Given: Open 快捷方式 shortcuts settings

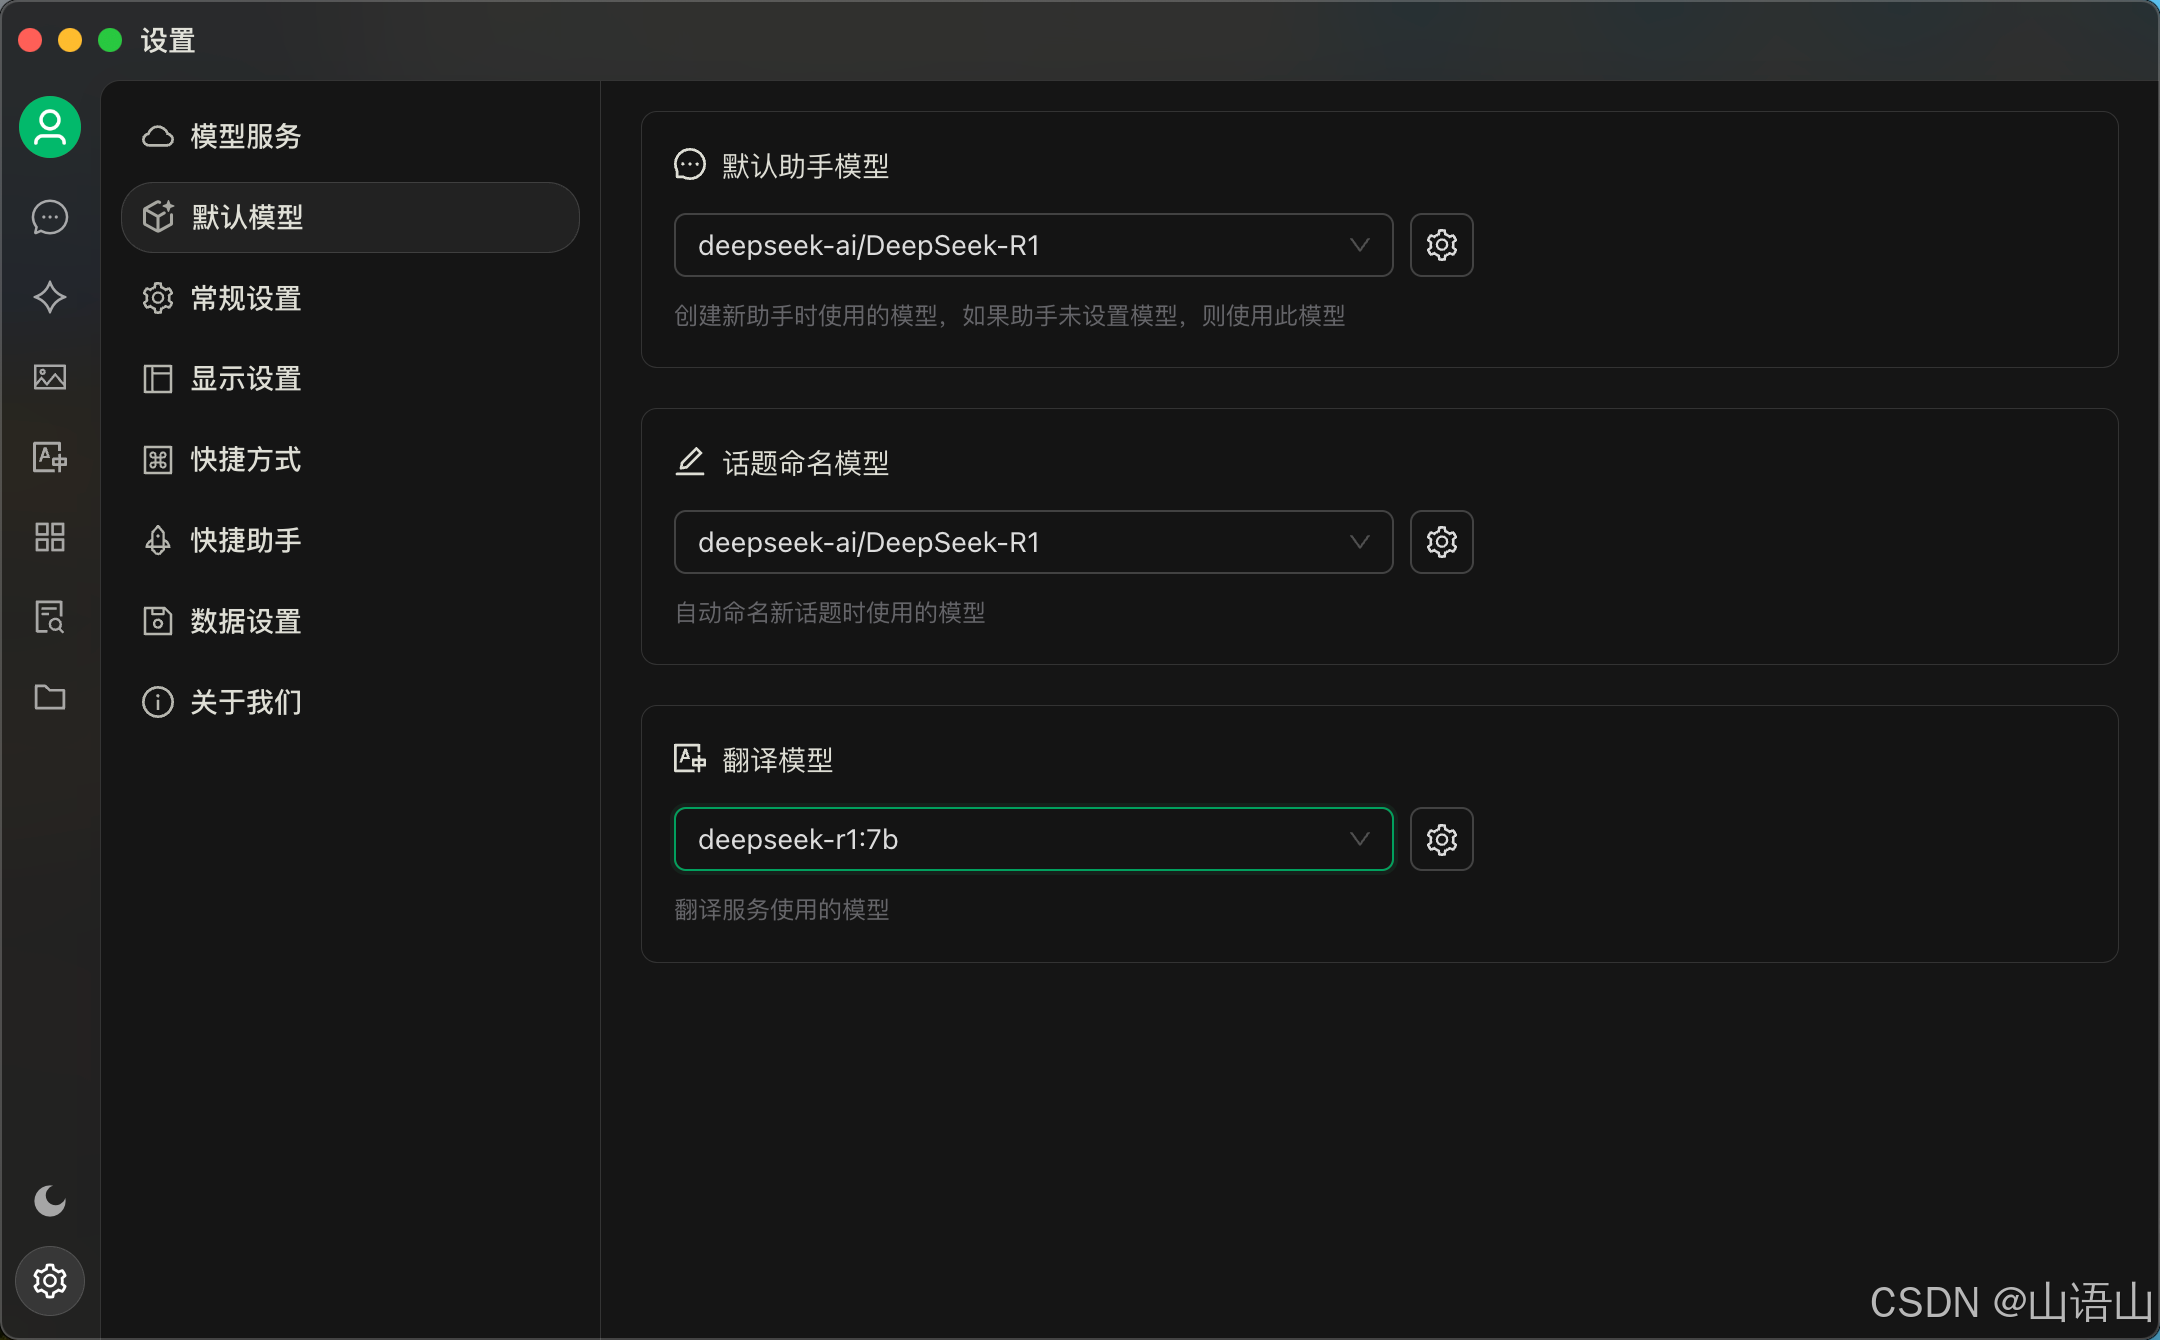Looking at the screenshot, I should pyautogui.click(x=350, y=460).
